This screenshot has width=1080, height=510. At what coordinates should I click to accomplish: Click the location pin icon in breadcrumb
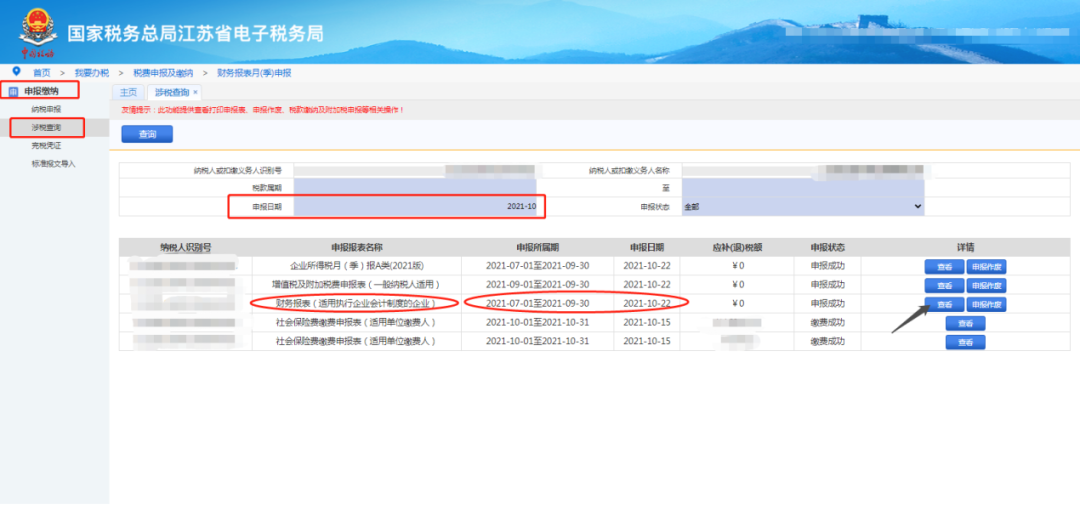[x=17, y=71]
